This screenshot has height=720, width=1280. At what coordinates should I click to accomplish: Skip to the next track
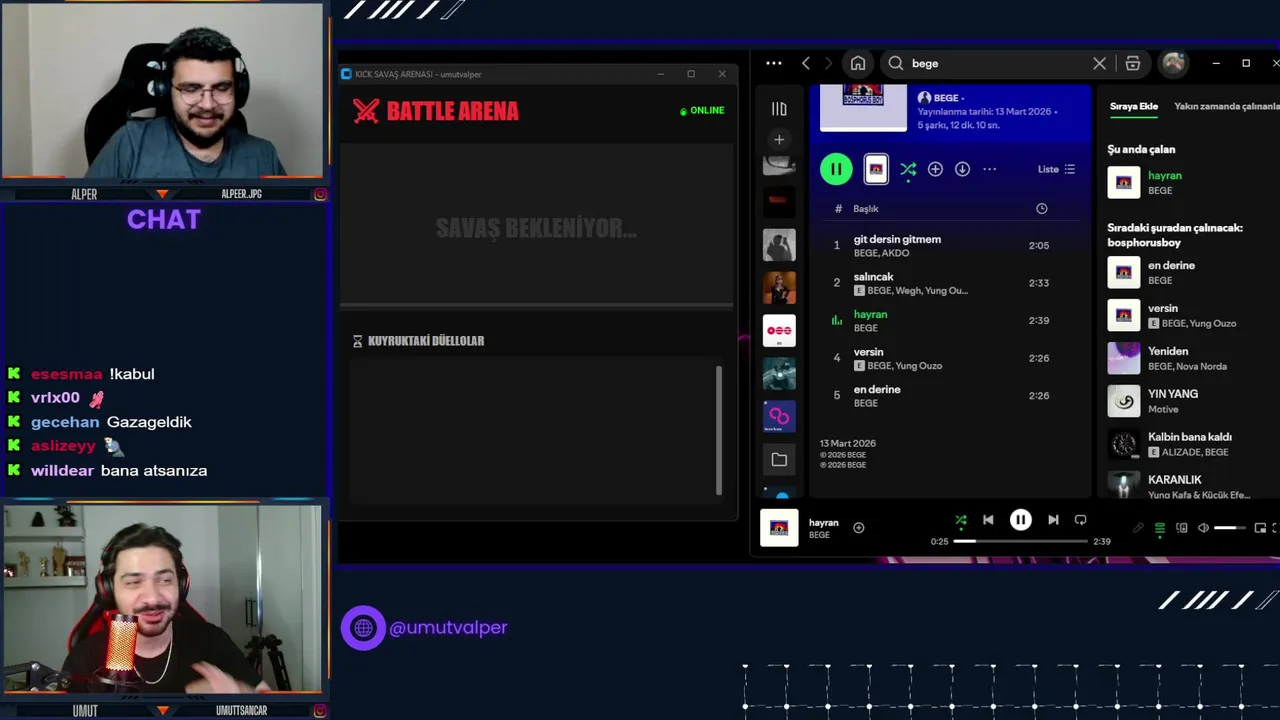(x=1053, y=520)
